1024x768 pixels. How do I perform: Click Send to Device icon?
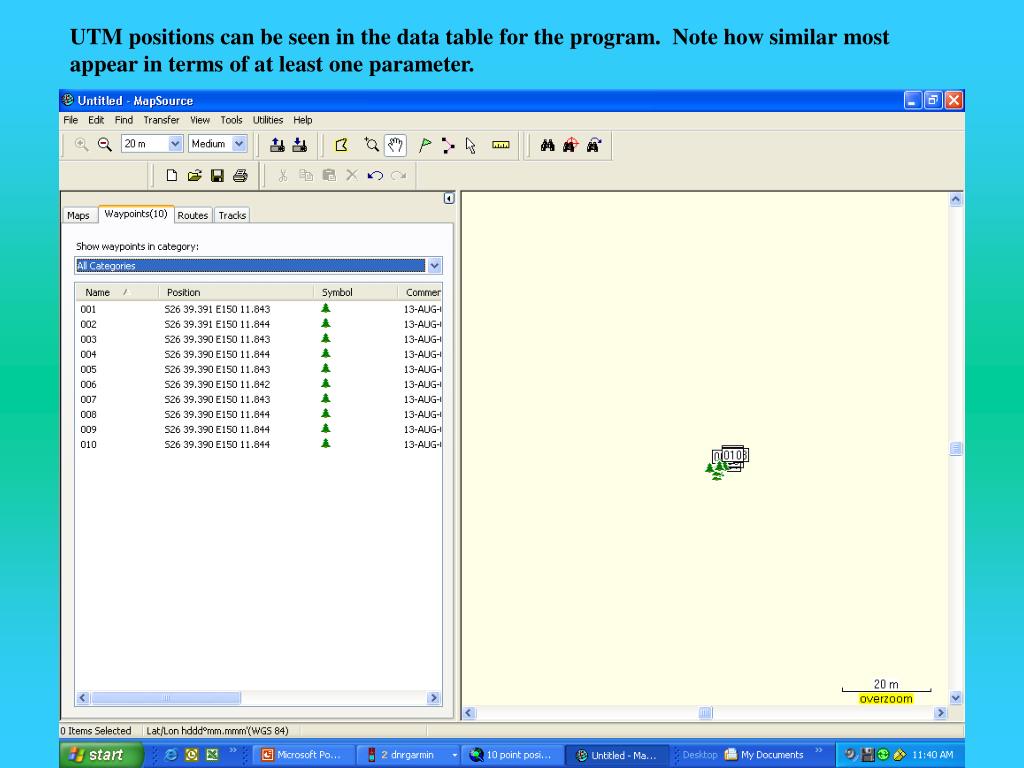click(278, 145)
